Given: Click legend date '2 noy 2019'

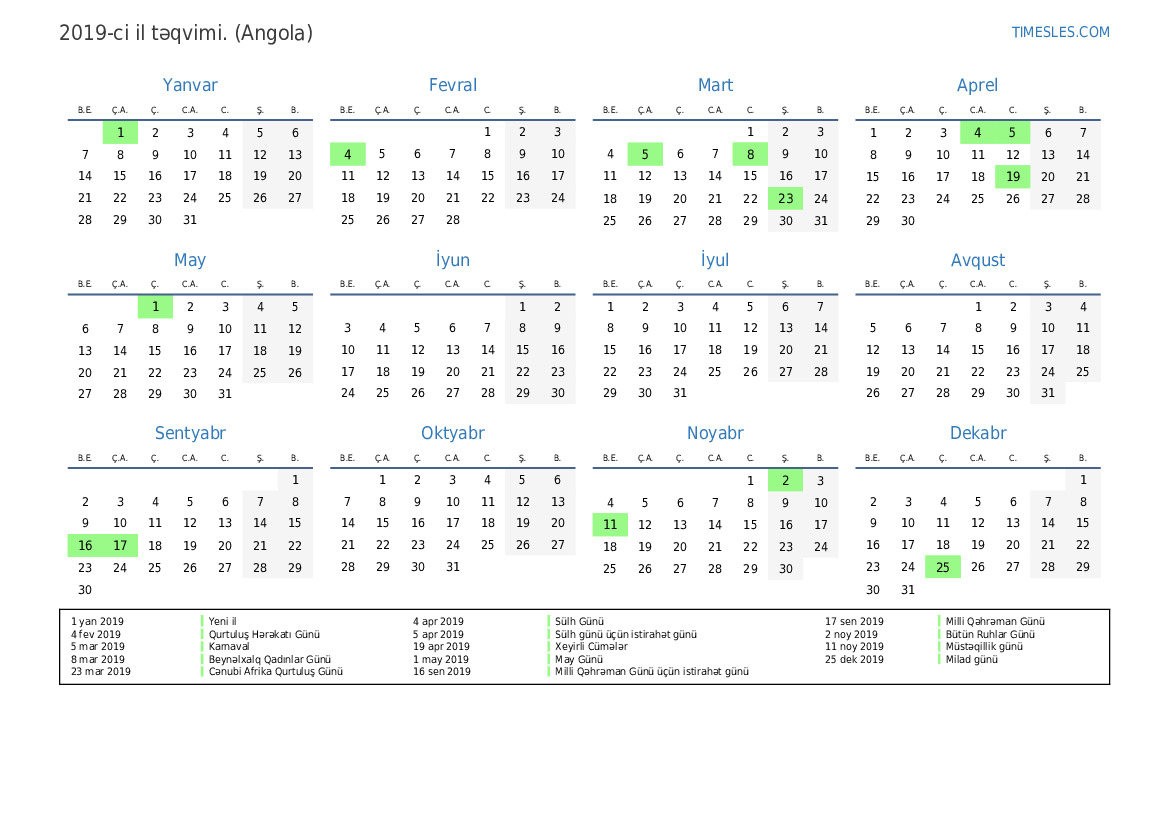Looking at the screenshot, I should click(851, 634).
